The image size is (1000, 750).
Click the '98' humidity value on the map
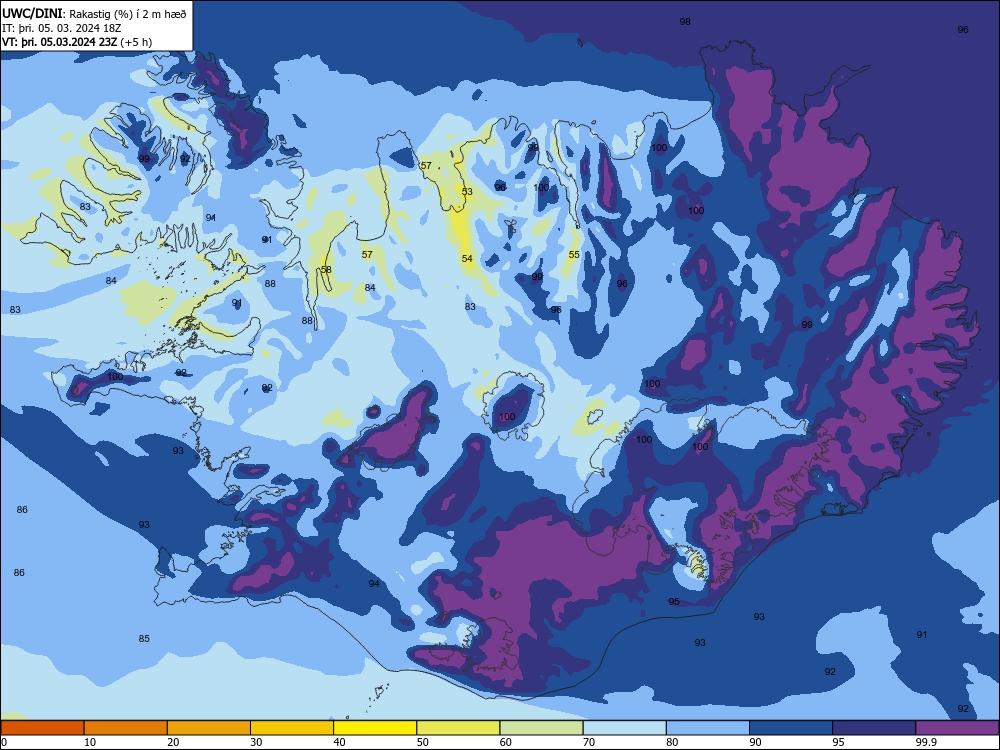coord(685,22)
